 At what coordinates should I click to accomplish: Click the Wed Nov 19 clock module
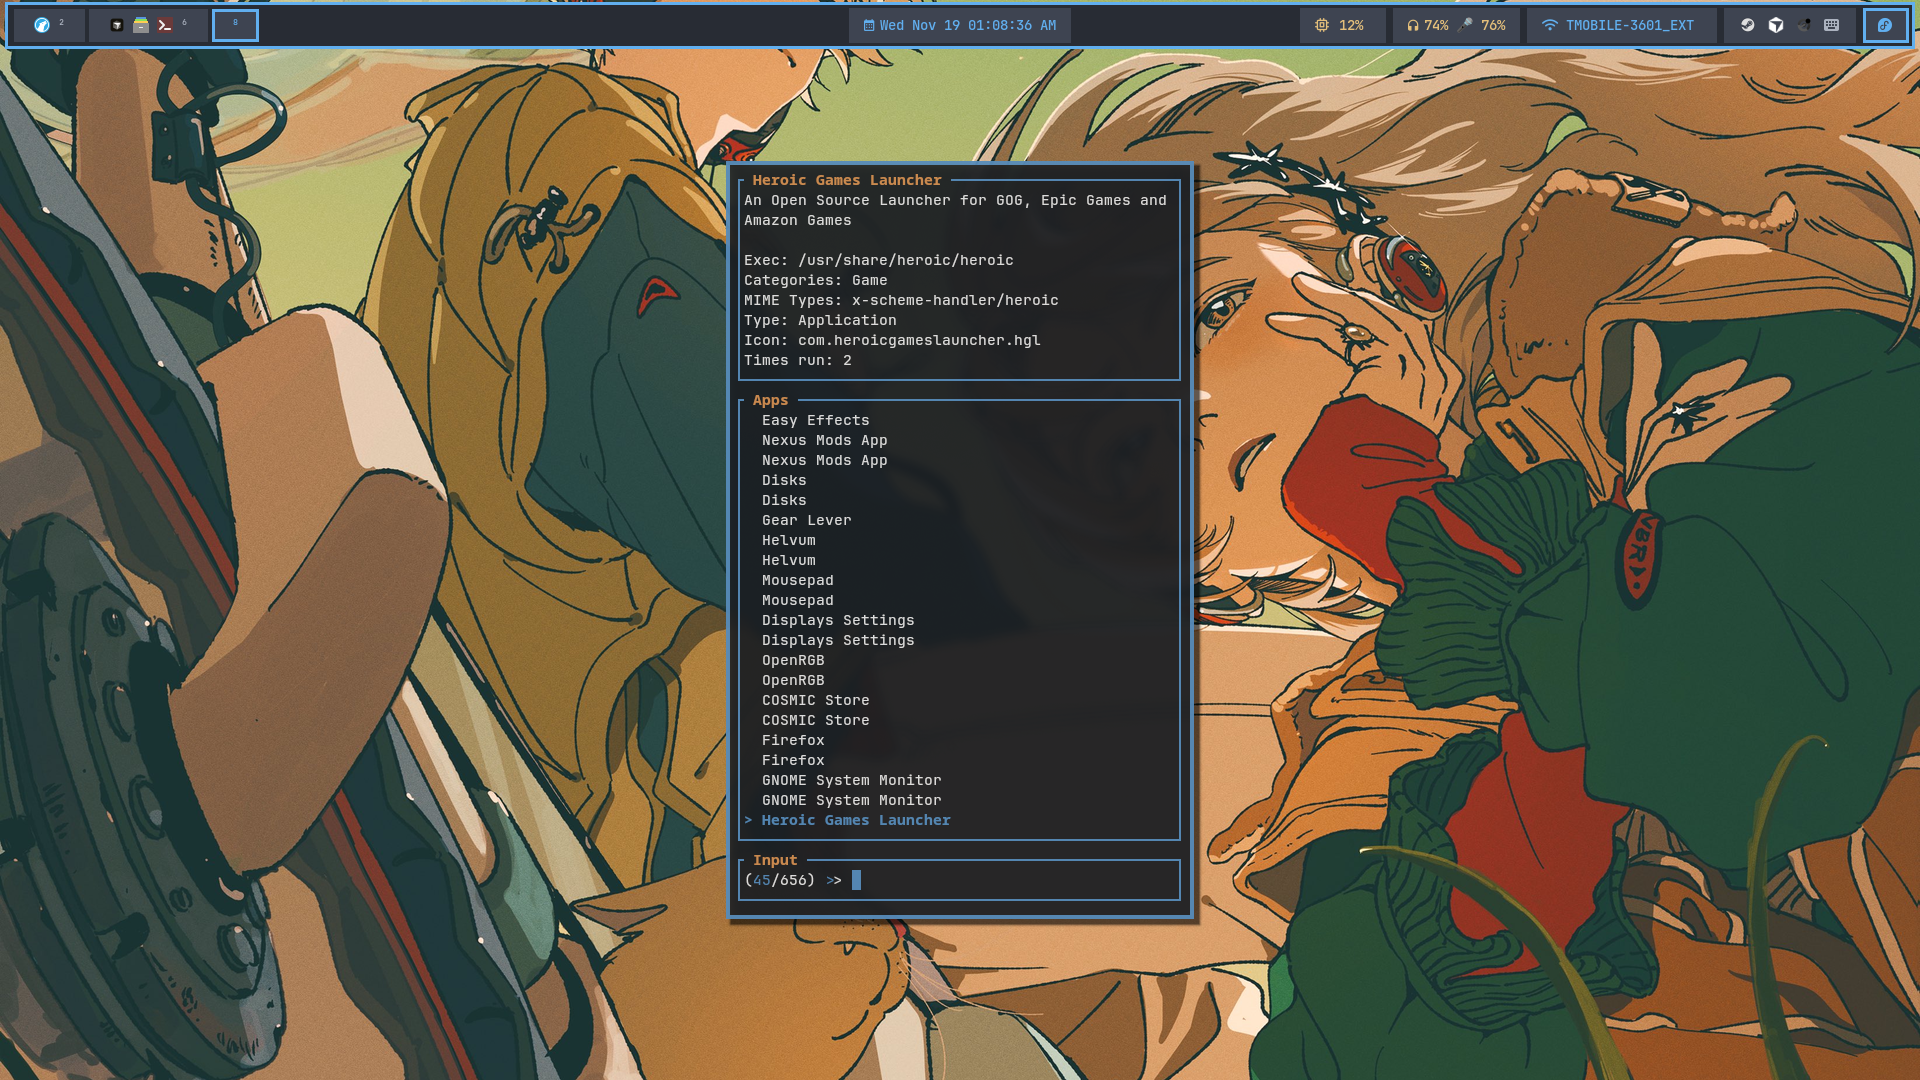click(959, 25)
